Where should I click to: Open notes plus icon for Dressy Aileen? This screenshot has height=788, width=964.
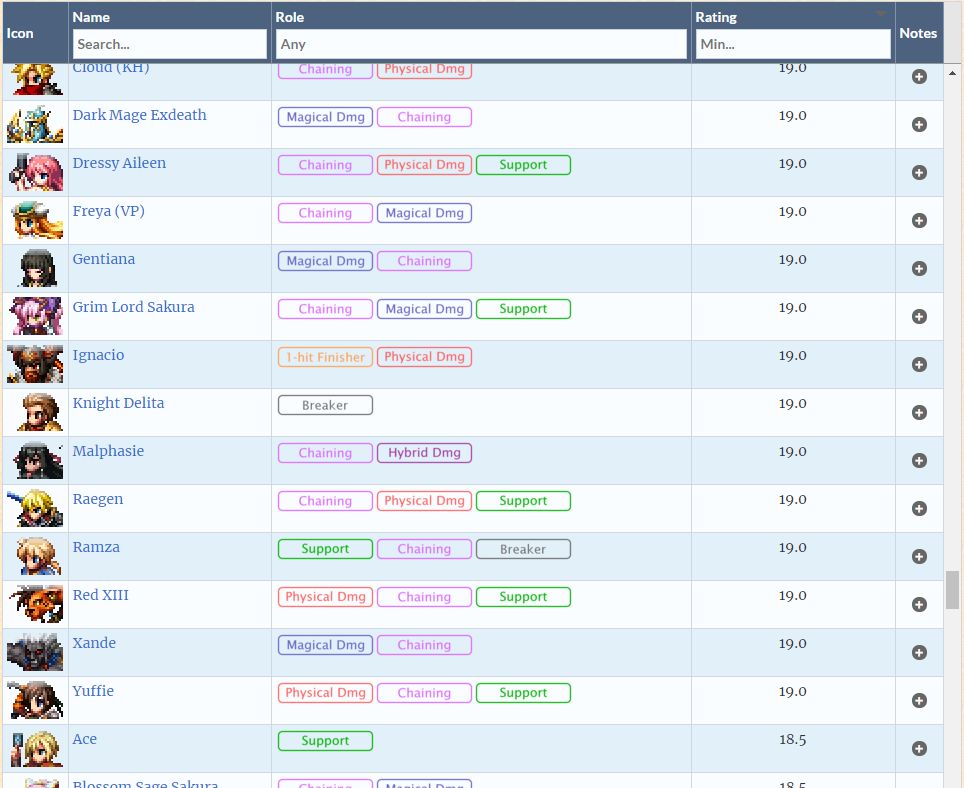pos(919,173)
